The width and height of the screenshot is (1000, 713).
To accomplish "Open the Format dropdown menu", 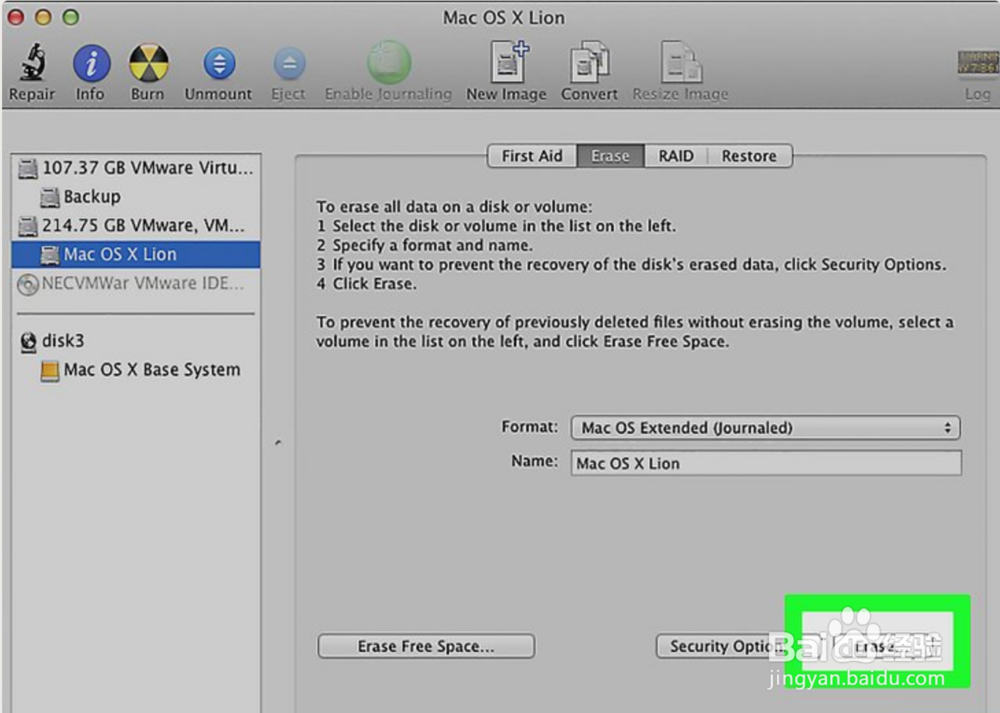I will click(766, 427).
